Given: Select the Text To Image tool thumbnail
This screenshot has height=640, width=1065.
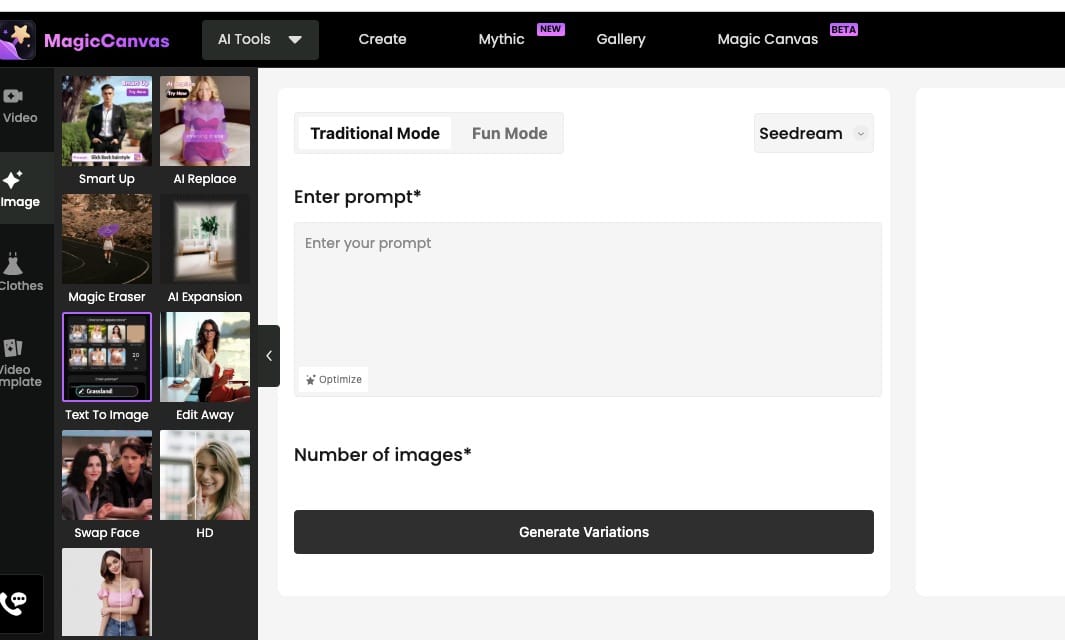Looking at the screenshot, I should tap(107, 357).
